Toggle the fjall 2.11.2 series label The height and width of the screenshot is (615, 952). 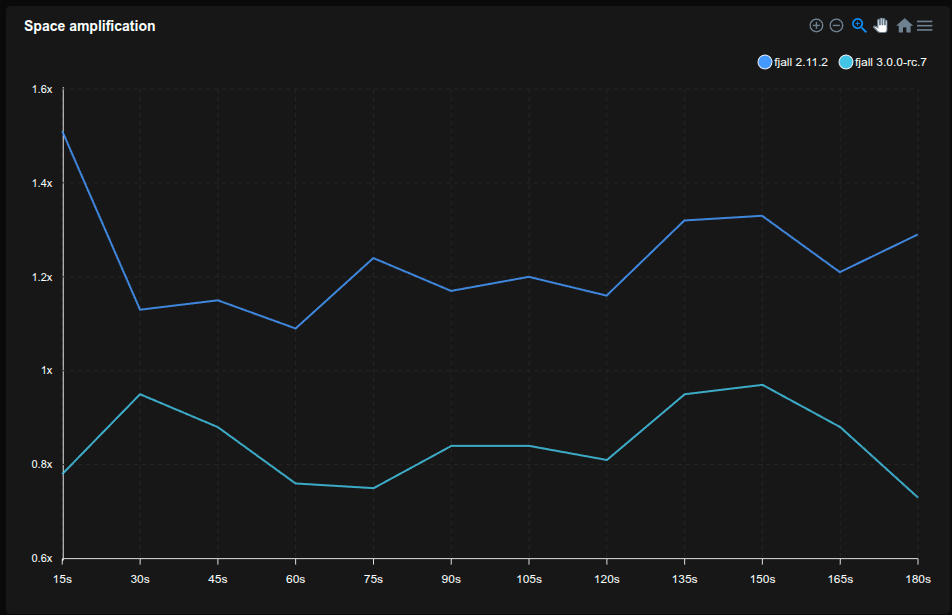(x=801, y=63)
